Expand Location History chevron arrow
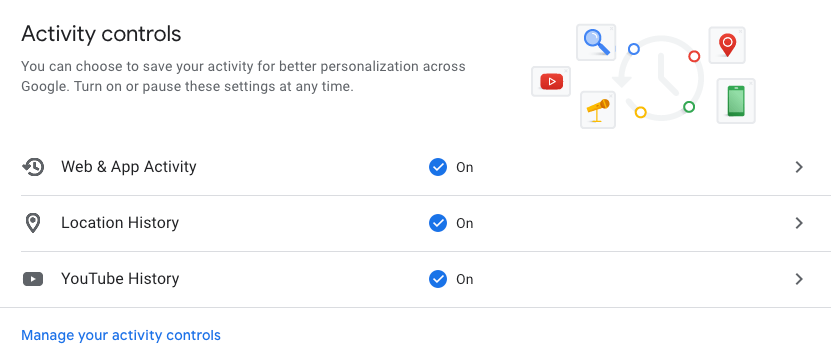Screen dimensions: 831x361 pyautogui.click(x=799, y=223)
